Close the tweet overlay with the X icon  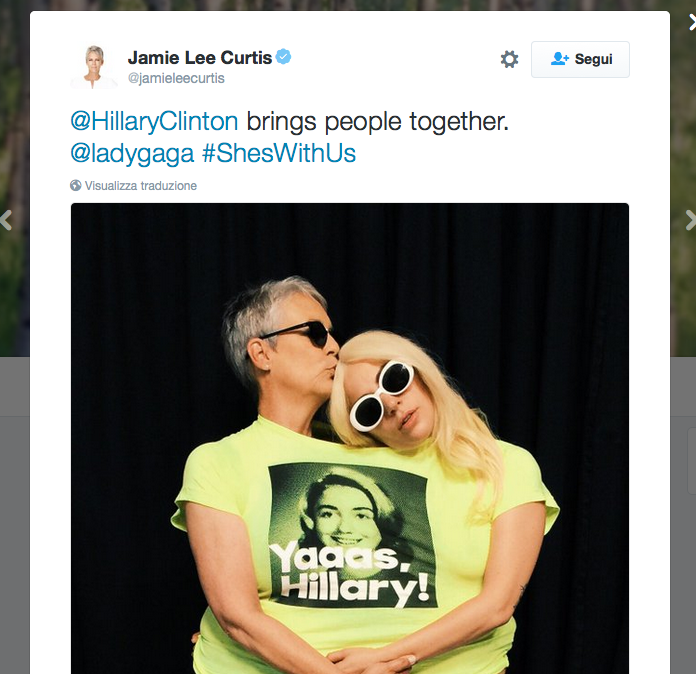692,22
